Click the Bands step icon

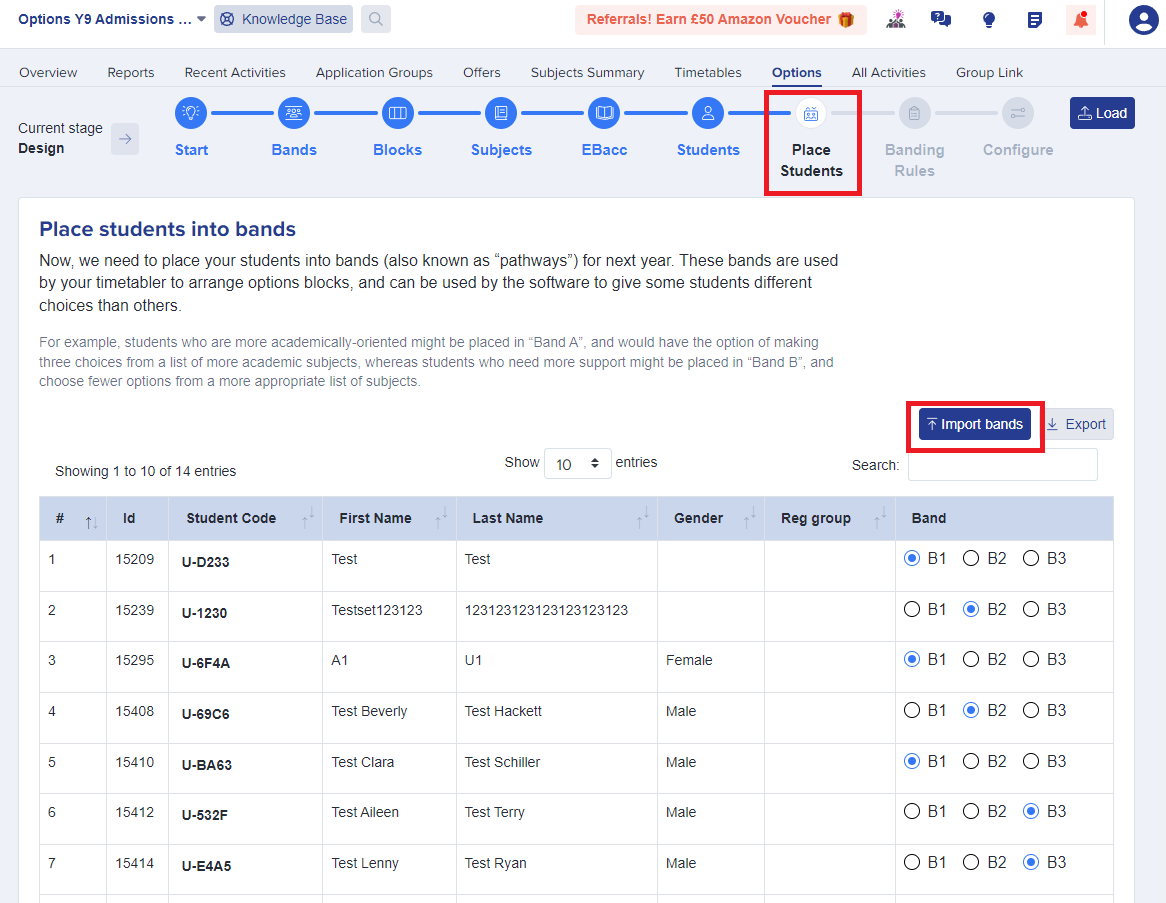click(294, 113)
